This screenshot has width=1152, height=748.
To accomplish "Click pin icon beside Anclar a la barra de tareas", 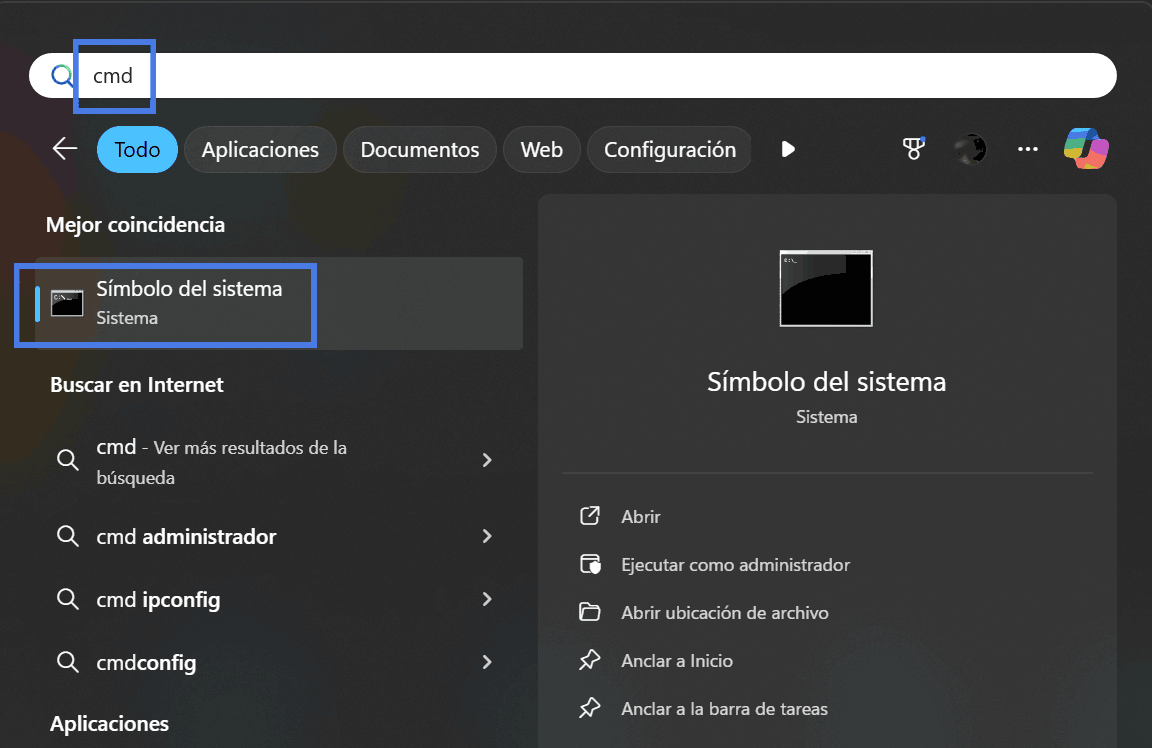I will click(589, 708).
